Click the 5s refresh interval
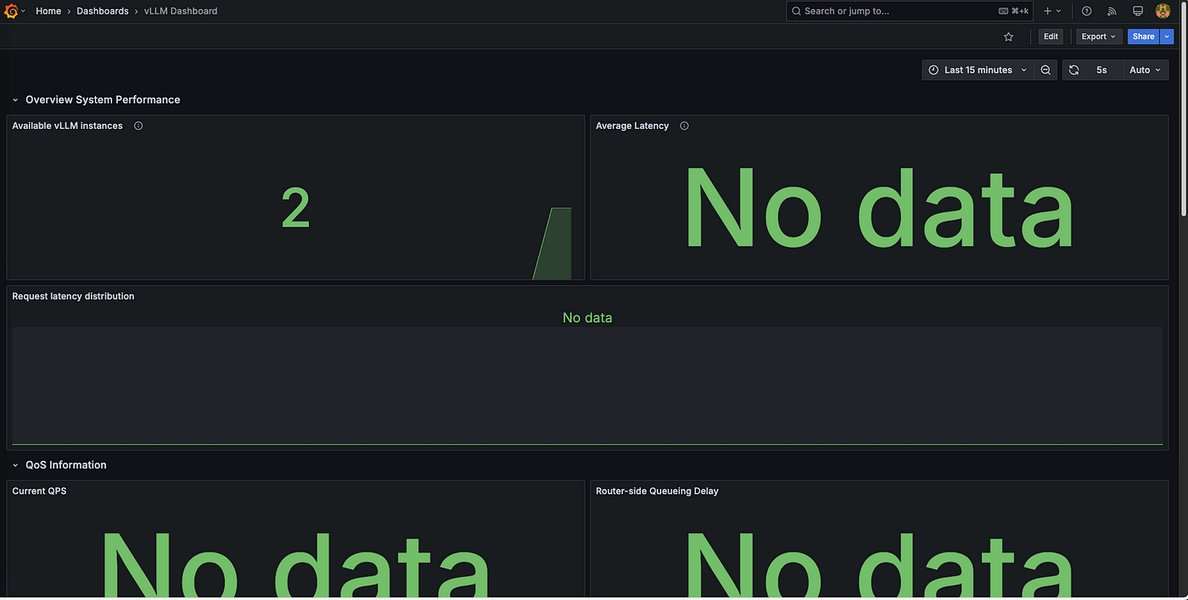Viewport: 1188px width, 600px height. 1102,70
